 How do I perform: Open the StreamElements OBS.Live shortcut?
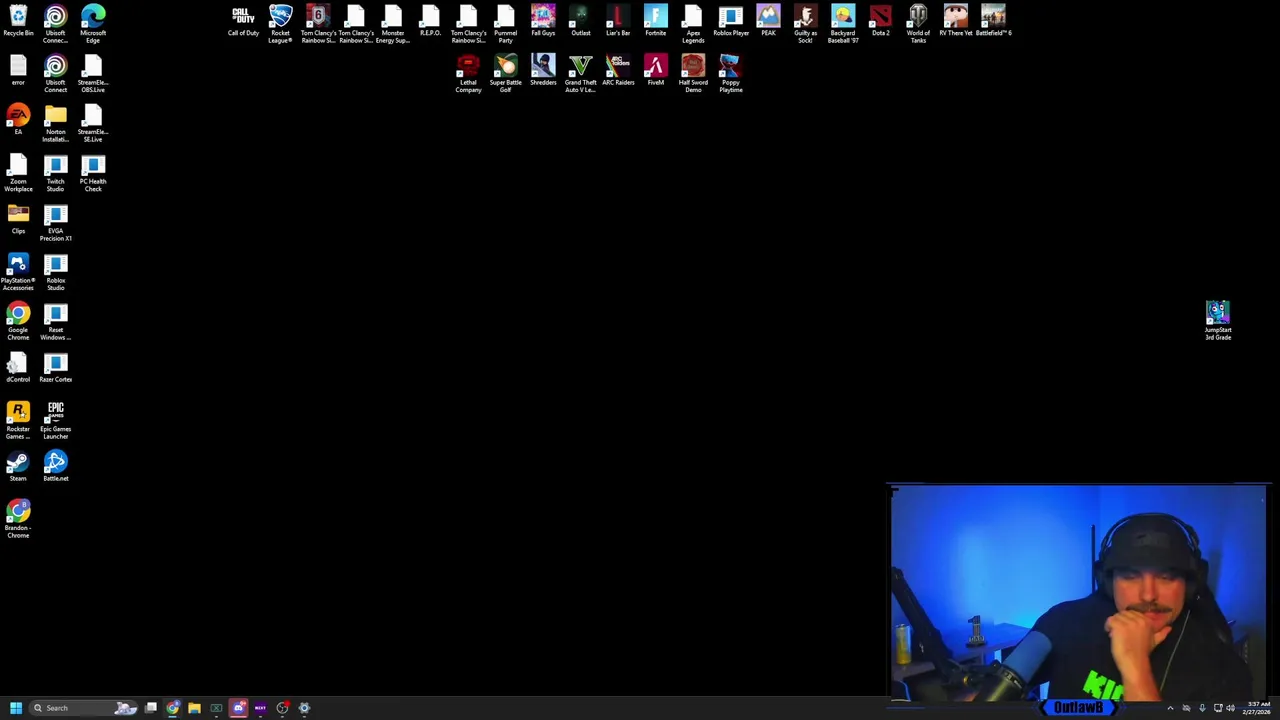[93, 75]
